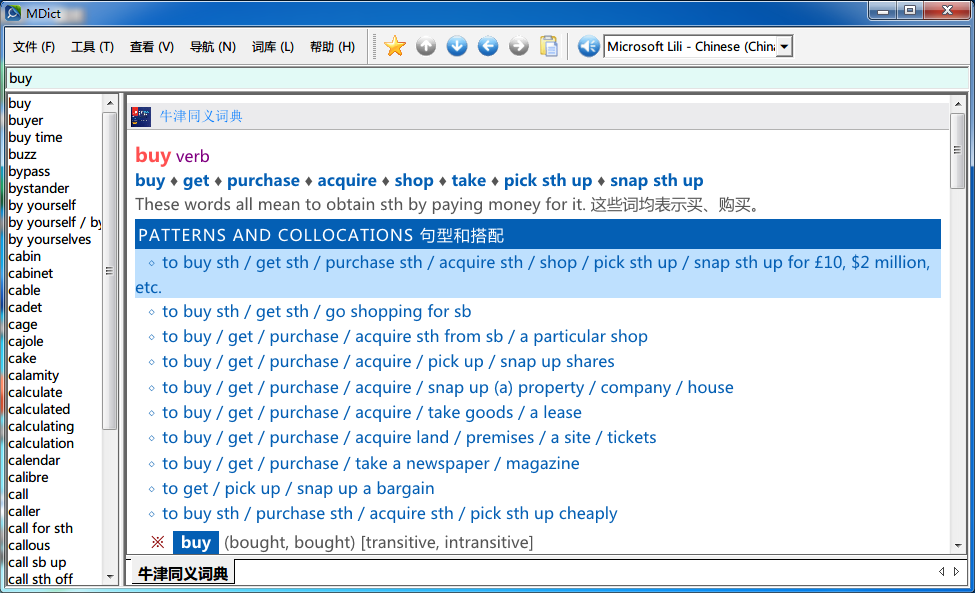975x593 pixels.
Task: Click the synonym link 'shop'
Action: click(x=414, y=180)
